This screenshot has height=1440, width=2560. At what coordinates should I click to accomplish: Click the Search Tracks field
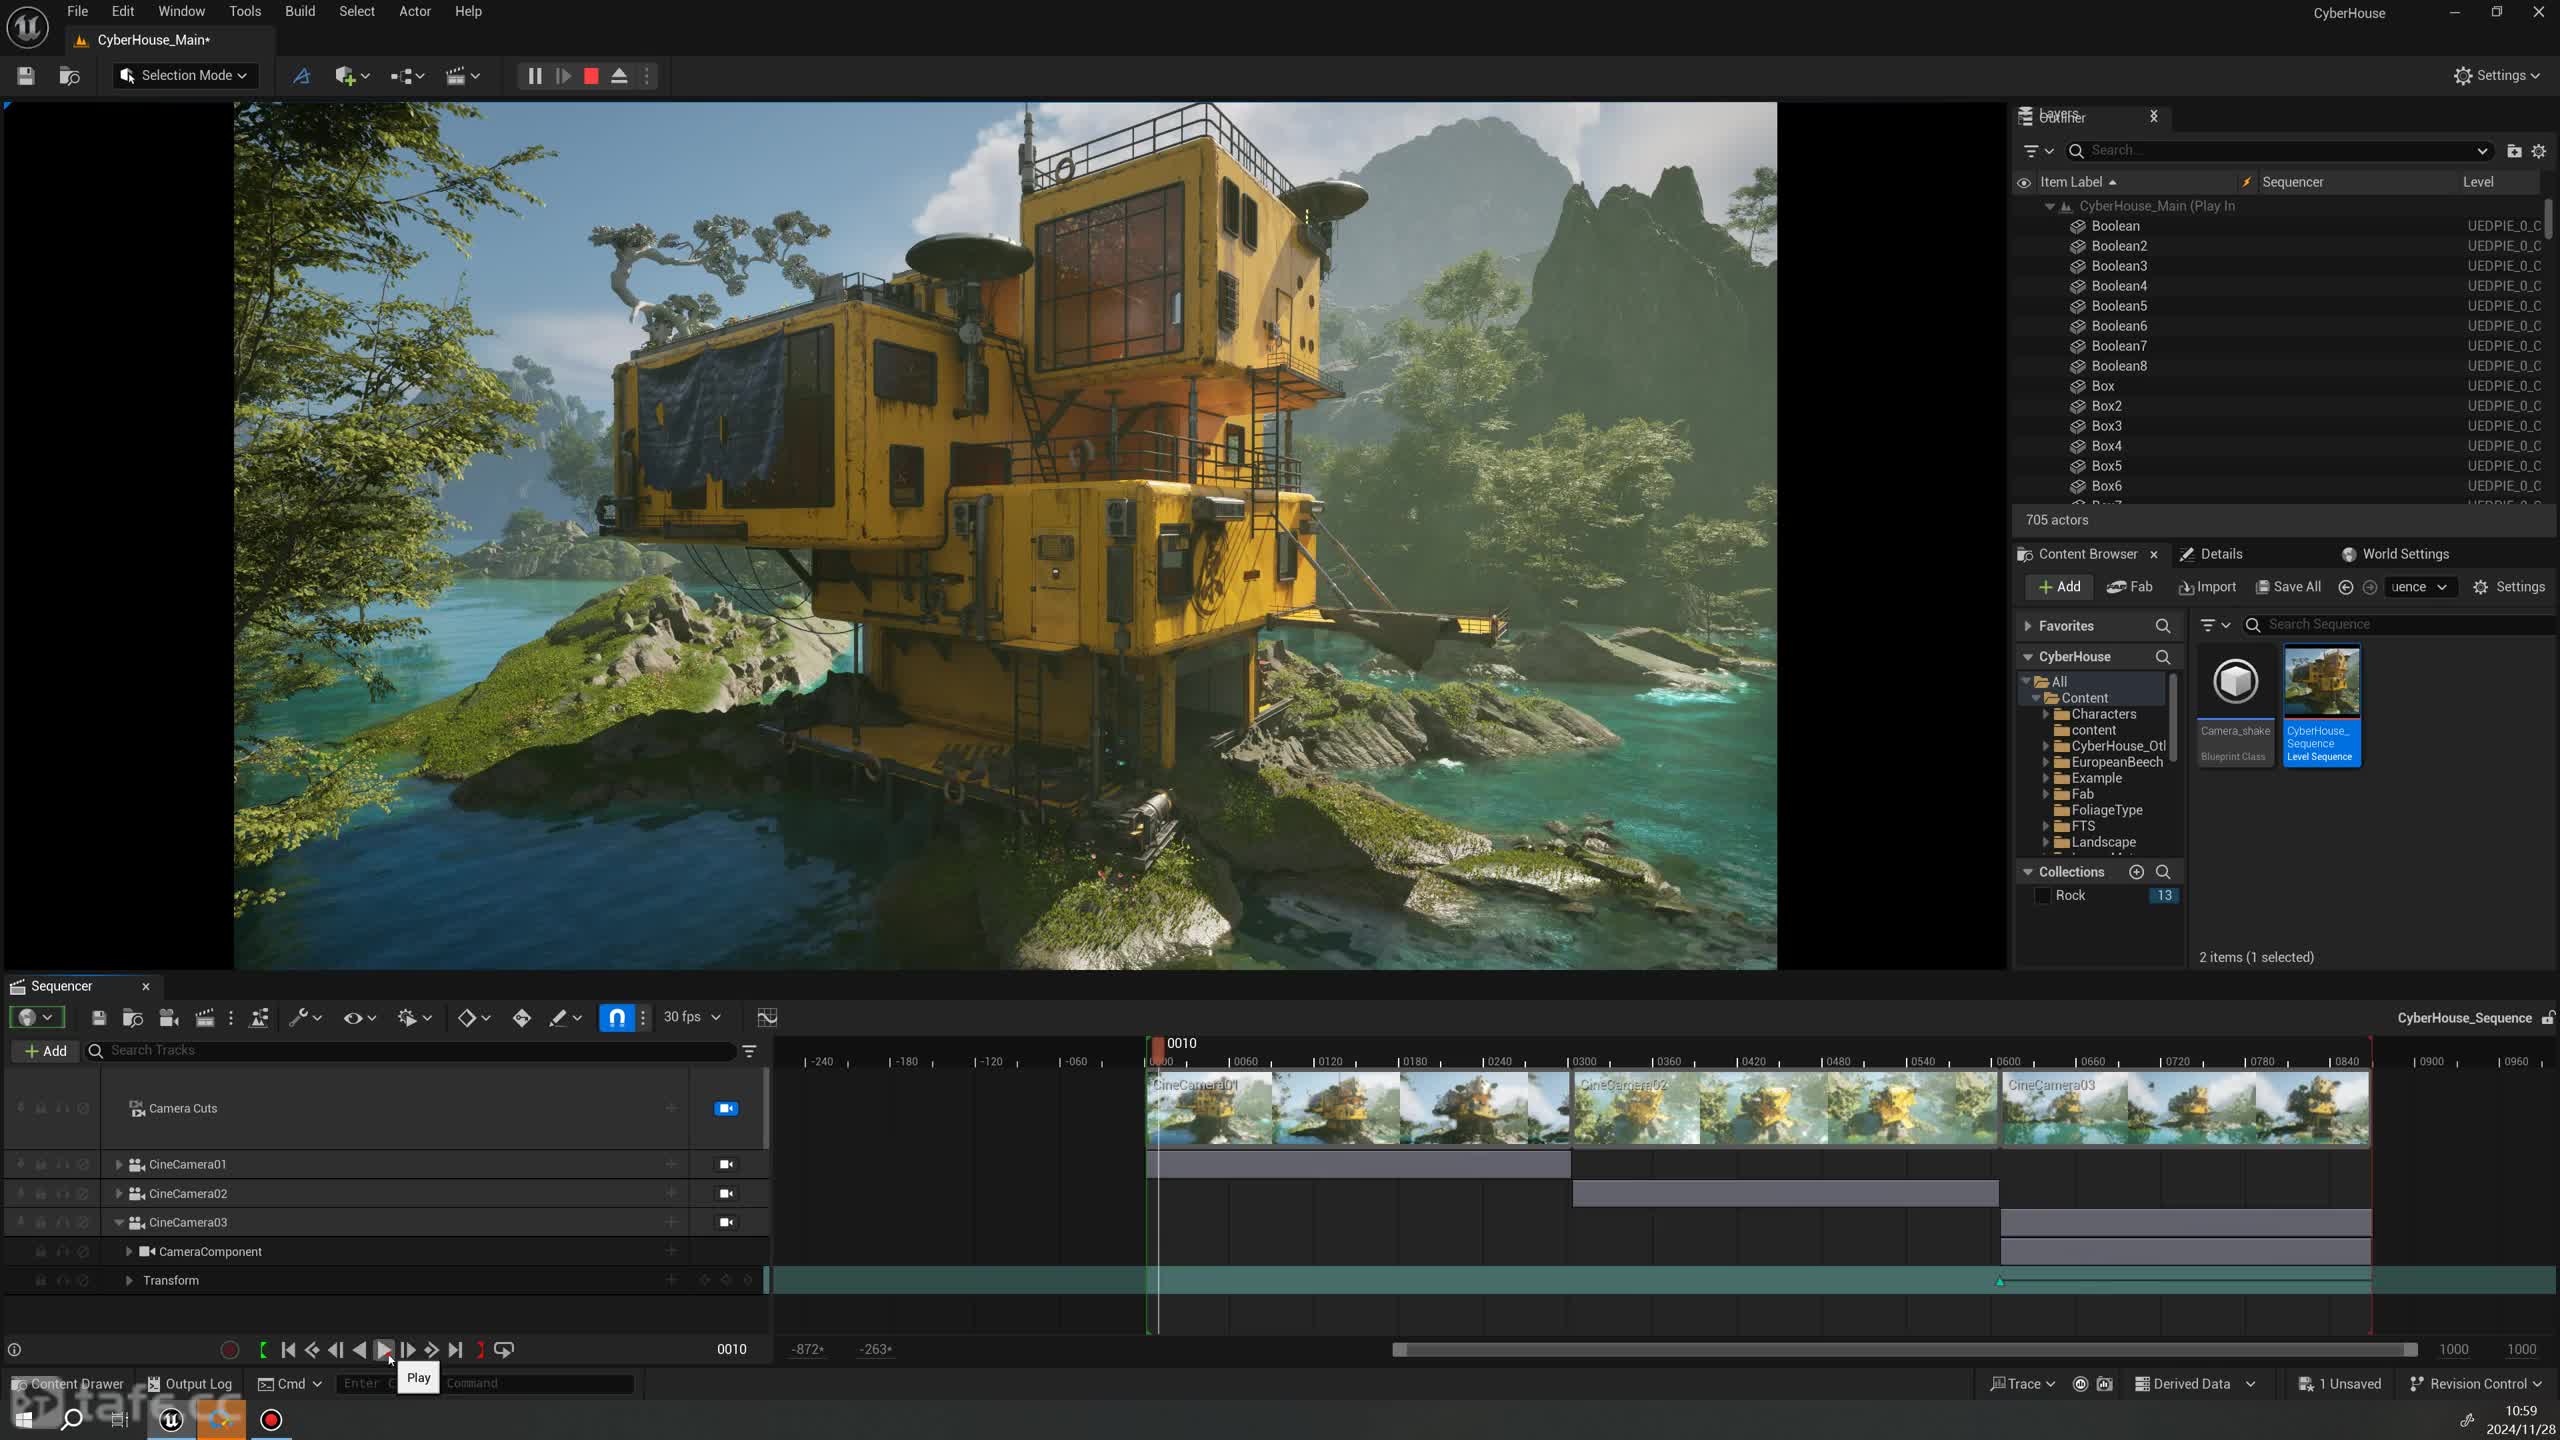(411, 1050)
